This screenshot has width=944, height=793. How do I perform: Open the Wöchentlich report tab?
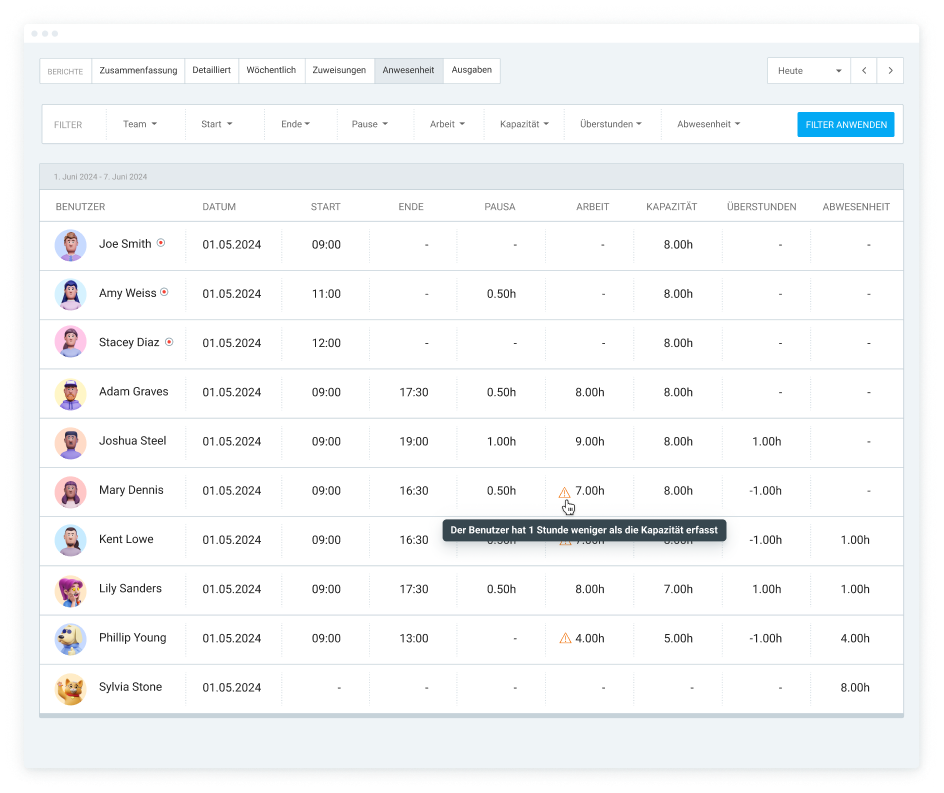(x=271, y=71)
